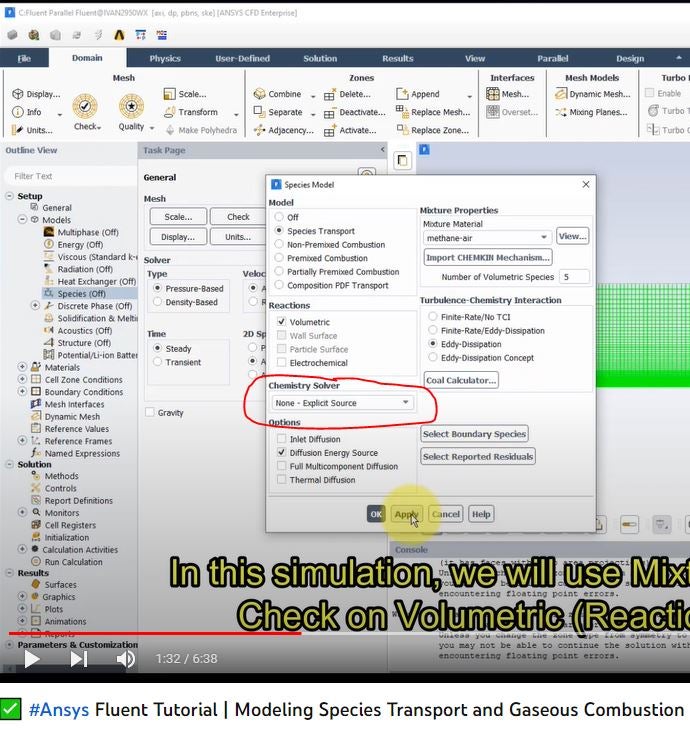The image size is (690, 730).
Task: Click the Units ribbon icon
Action: click(x=17, y=130)
